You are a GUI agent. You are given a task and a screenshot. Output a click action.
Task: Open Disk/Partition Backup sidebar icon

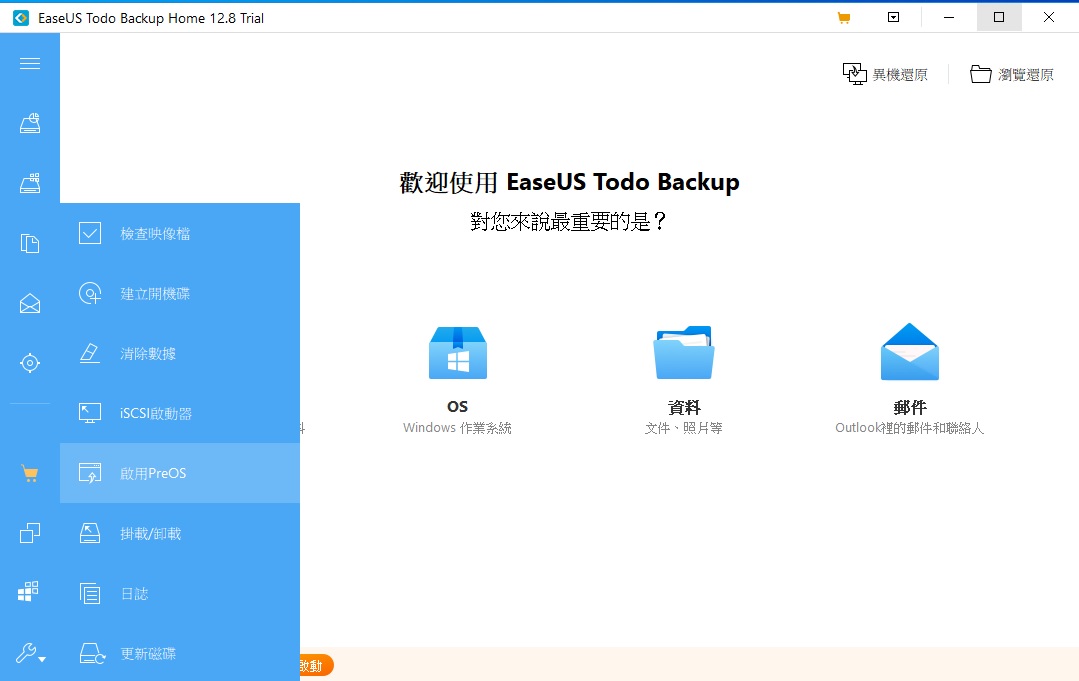point(30,123)
